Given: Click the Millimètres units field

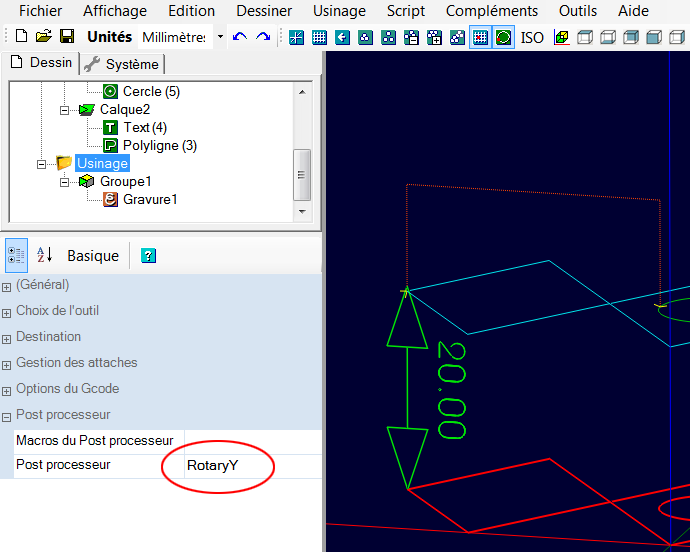Looking at the screenshot, I should [x=175, y=37].
